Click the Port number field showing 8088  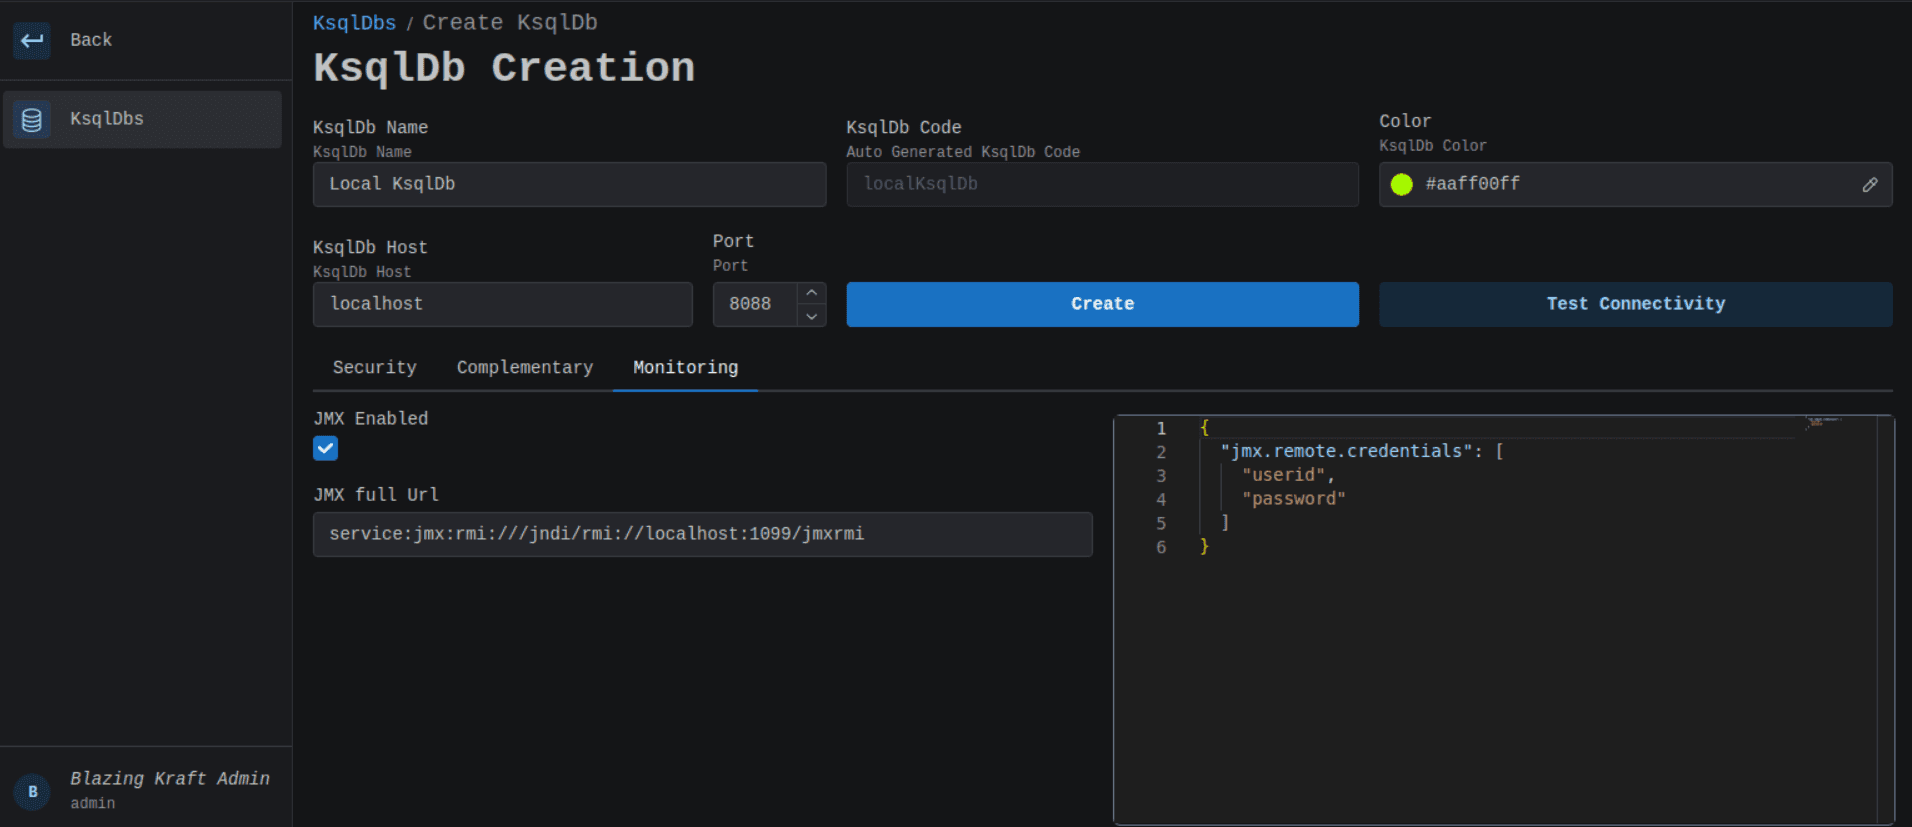[x=755, y=304]
